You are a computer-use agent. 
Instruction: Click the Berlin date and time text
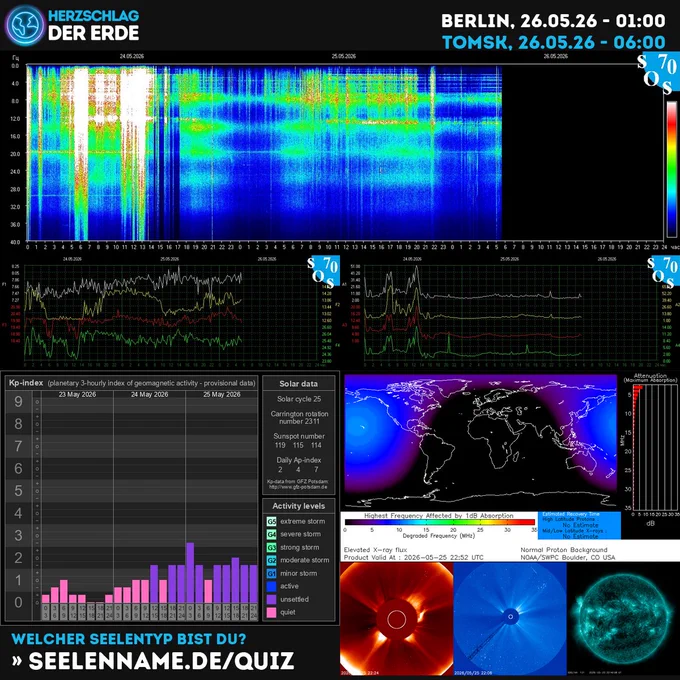[x=553, y=21]
